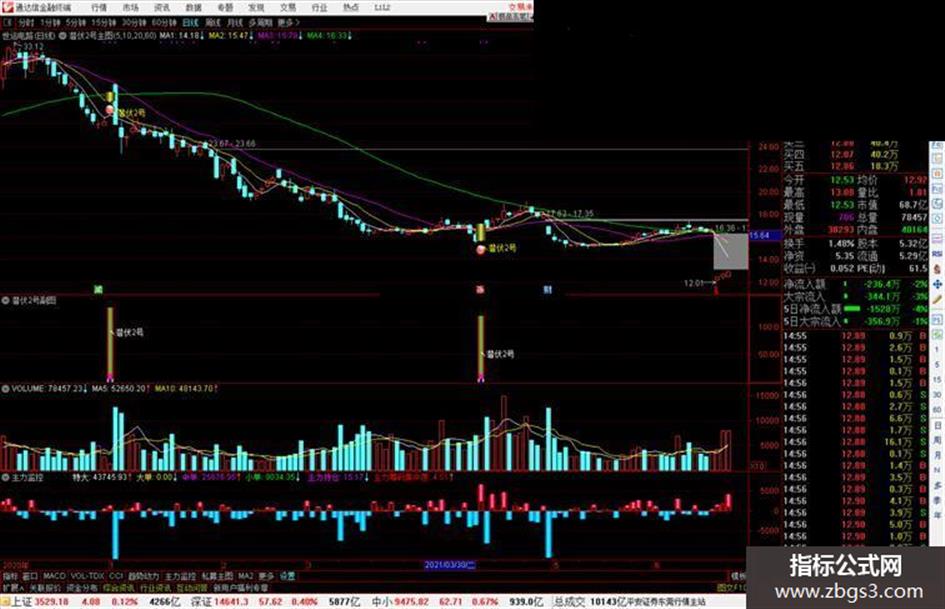Click the 主力监控 panel settings icon

click(6, 477)
